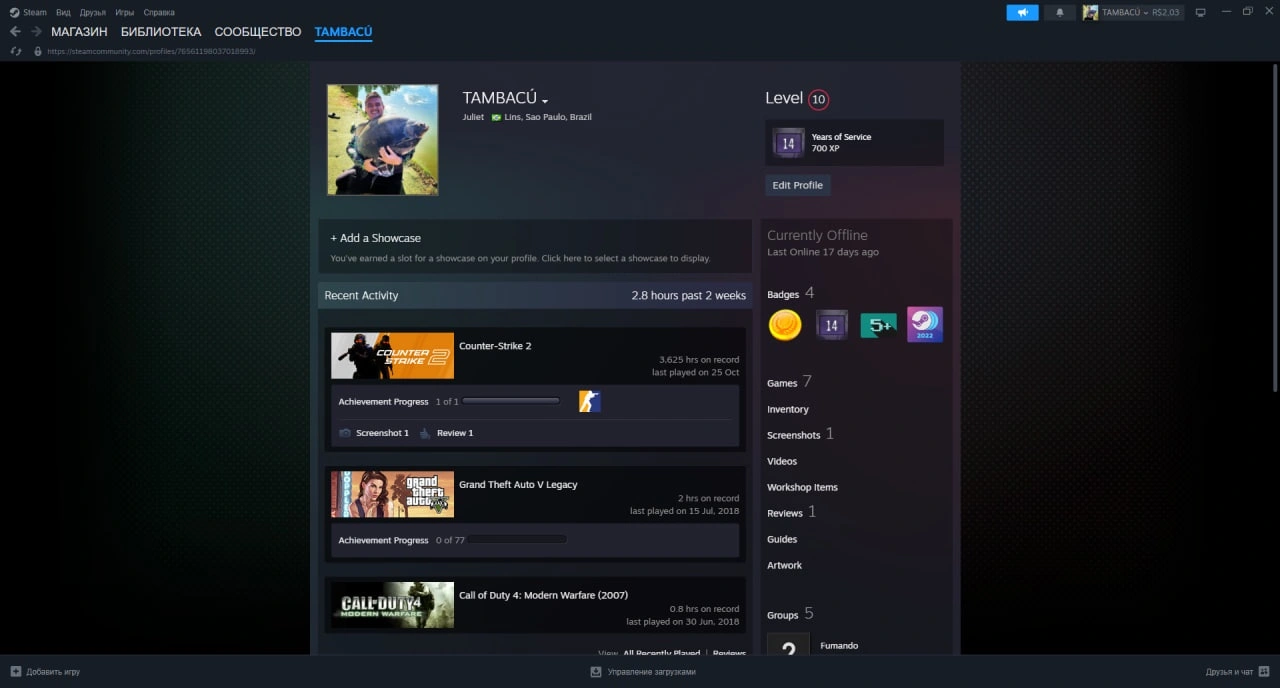Viewport: 1280px width, 688px height.
Task: Click the 5+ game collector badge
Action: pos(878,325)
